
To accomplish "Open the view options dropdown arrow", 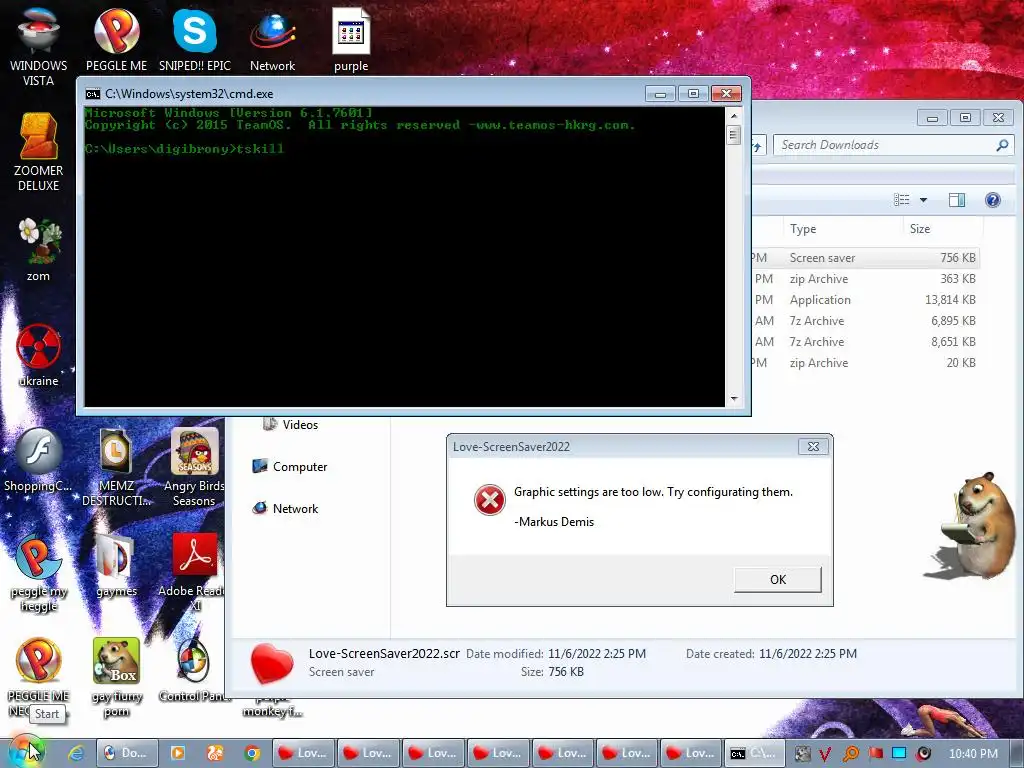I will [923, 200].
